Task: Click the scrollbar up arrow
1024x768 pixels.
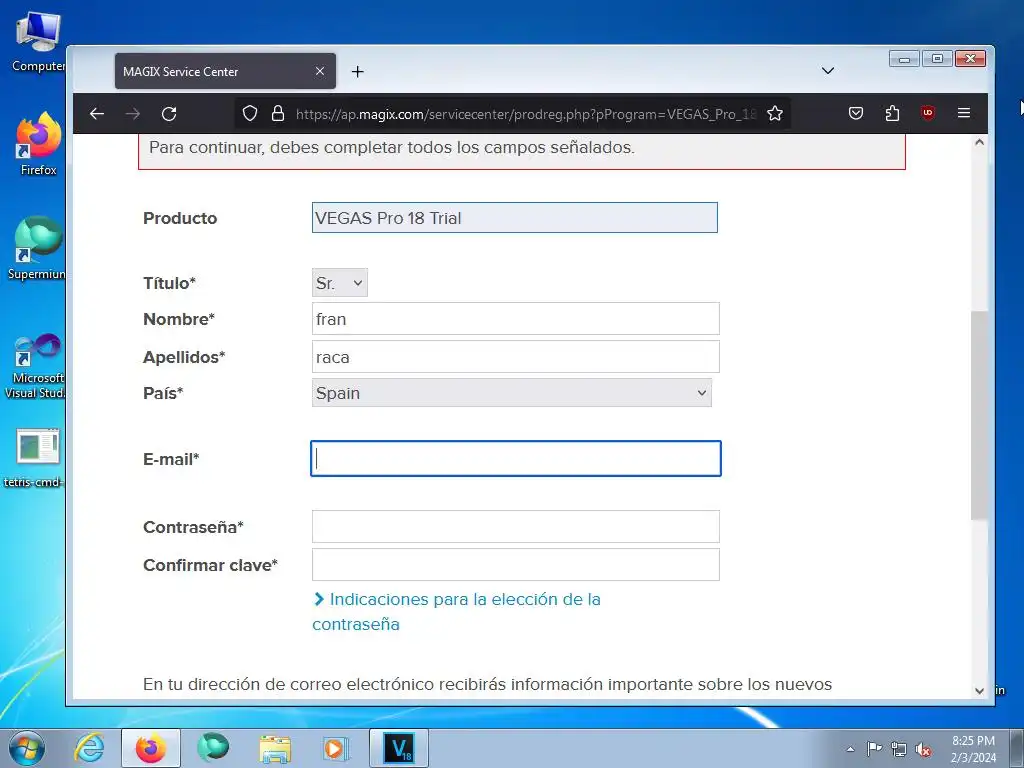Action: (979, 142)
